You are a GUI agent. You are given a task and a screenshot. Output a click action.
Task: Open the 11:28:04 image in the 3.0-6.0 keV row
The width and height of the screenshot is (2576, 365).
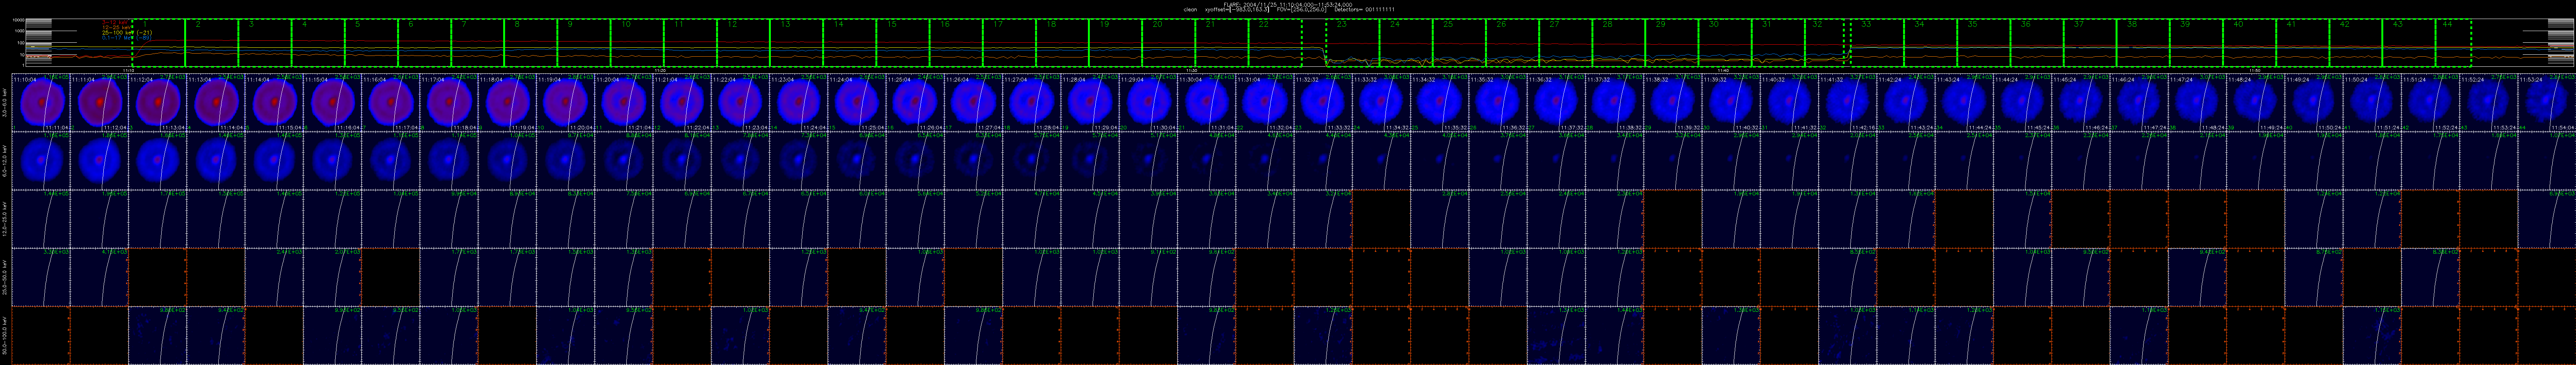1090,102
